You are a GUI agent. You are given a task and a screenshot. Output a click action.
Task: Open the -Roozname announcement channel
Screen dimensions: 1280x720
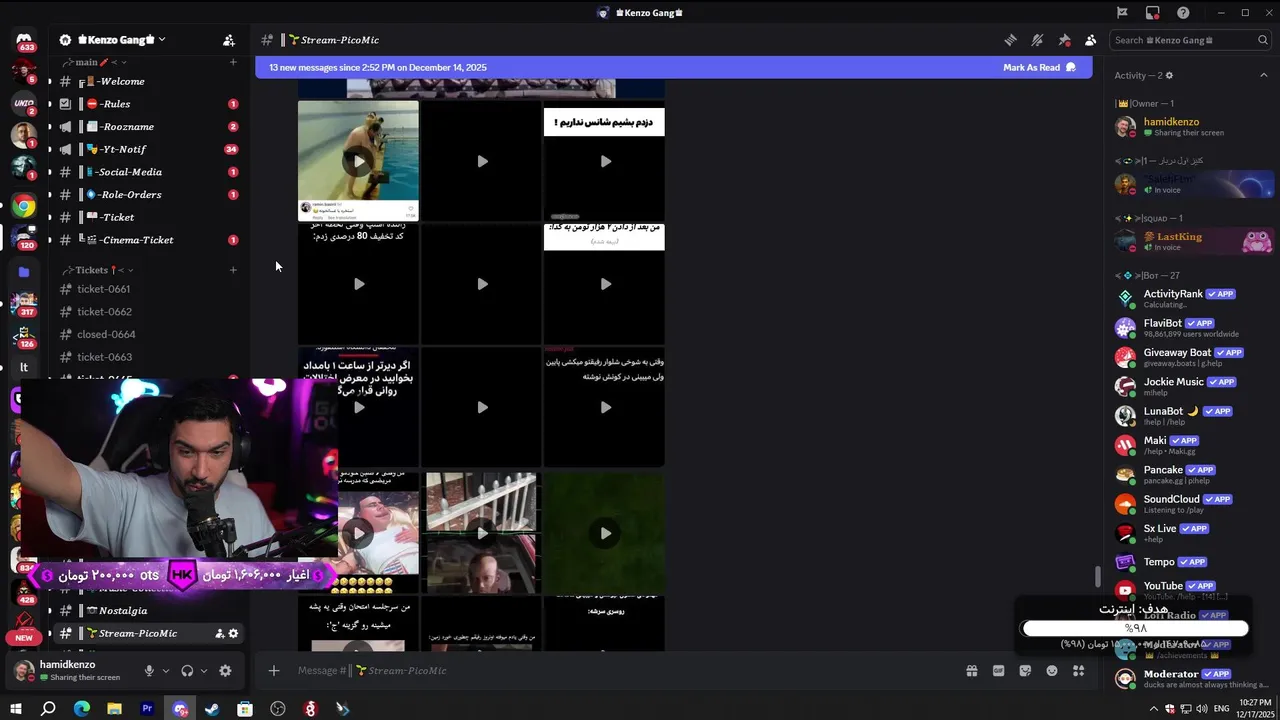[146, 127]
